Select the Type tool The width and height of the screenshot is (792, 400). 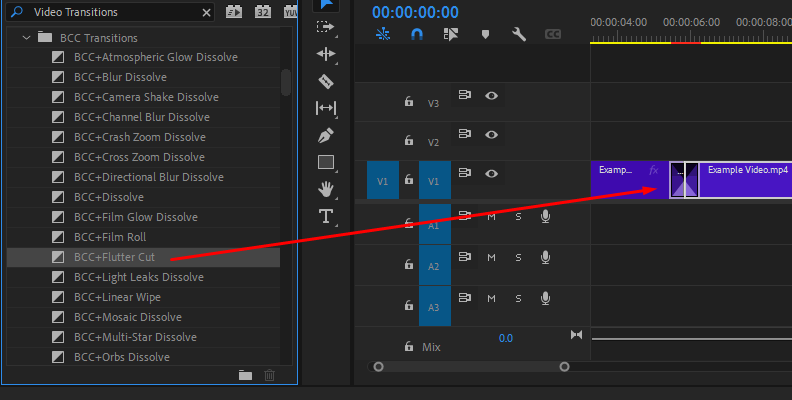click(326, 216)
